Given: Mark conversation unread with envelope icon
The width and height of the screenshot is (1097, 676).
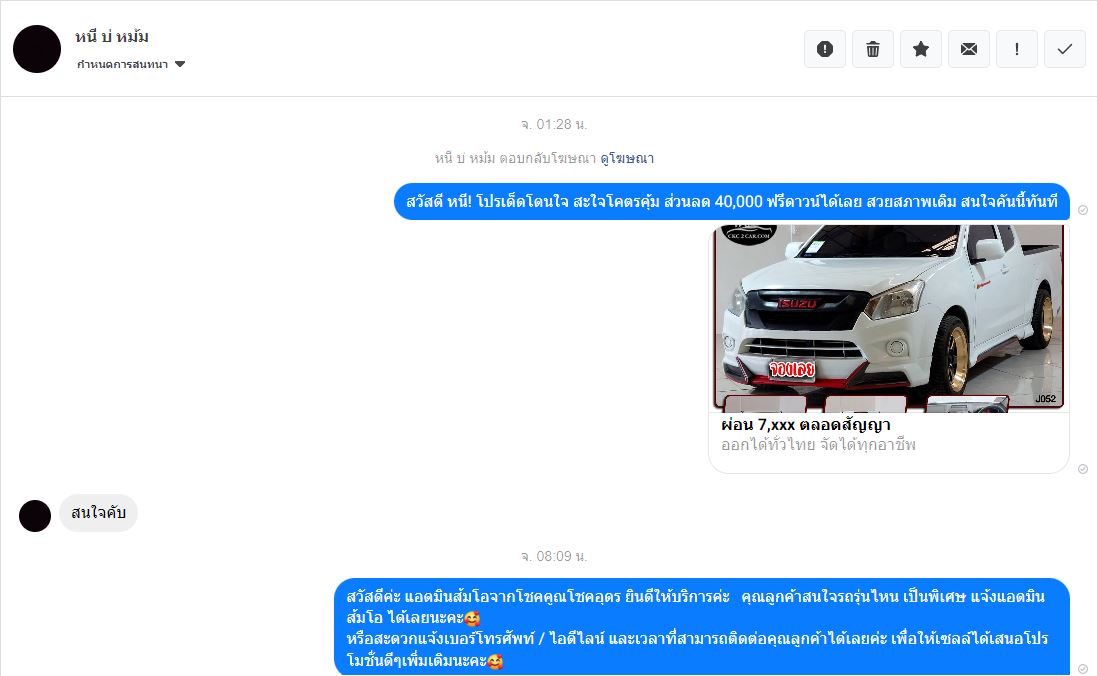Looking at the screenshot, I should [969, 49].
